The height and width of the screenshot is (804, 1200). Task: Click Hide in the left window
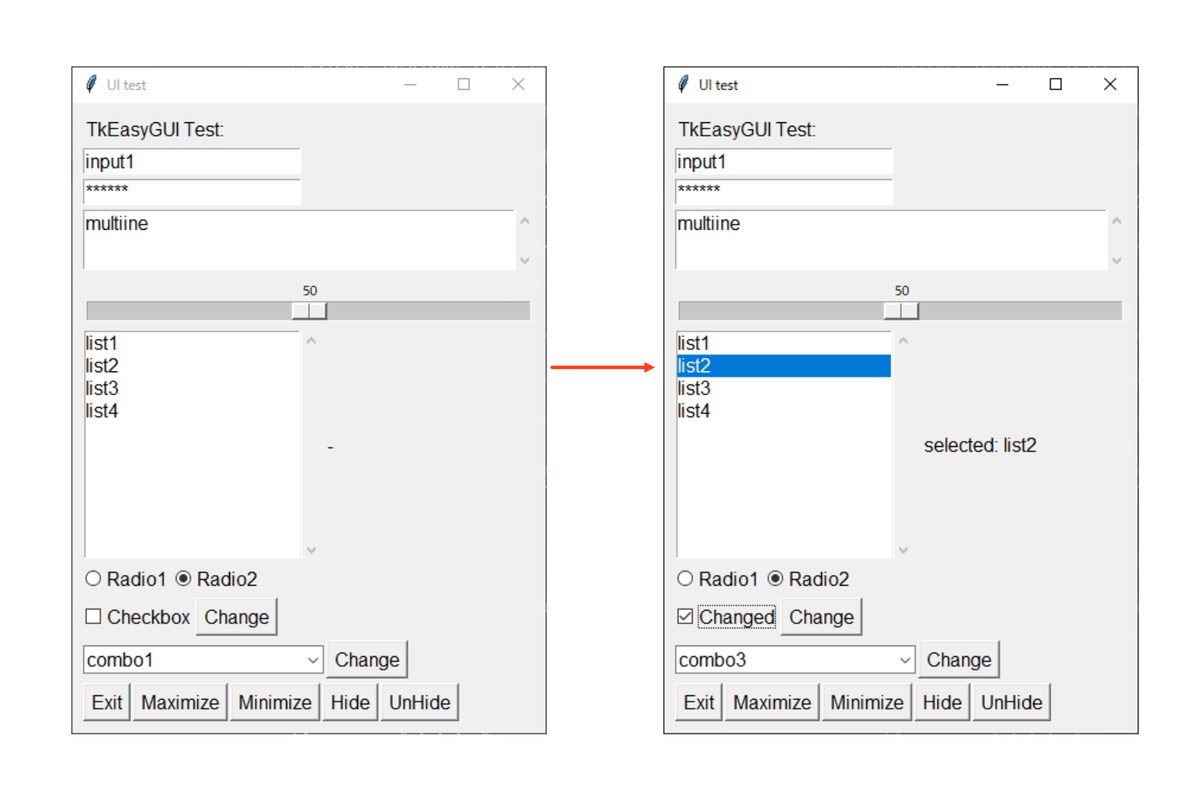(350, 702)
